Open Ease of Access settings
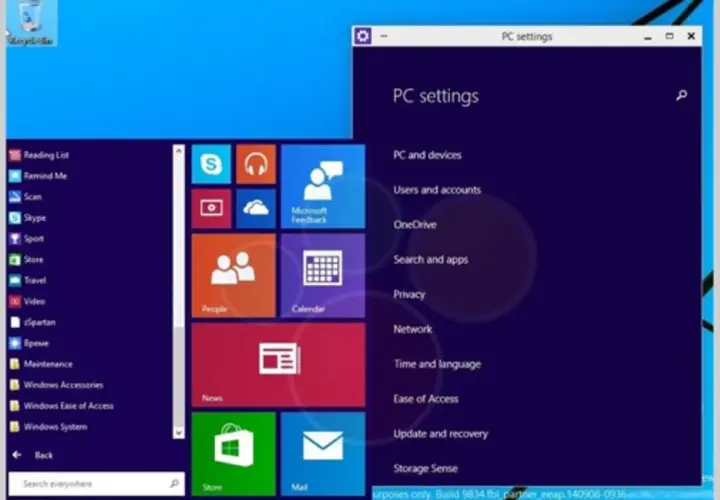Image resolution: width=720 pixels, height=500 pixels. point(426,399)
